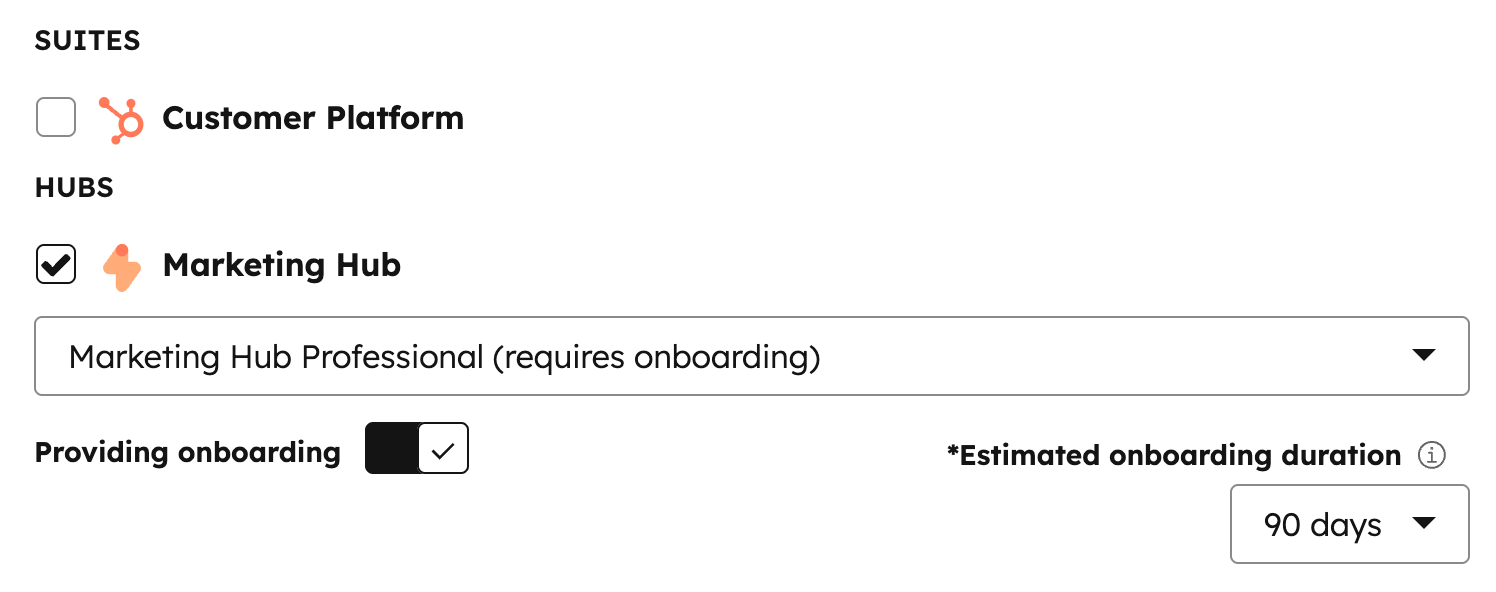The width and height of the screenshot is (1496, 592).
Task: Click the Customer Platform label text
Action: pos(314,117)
